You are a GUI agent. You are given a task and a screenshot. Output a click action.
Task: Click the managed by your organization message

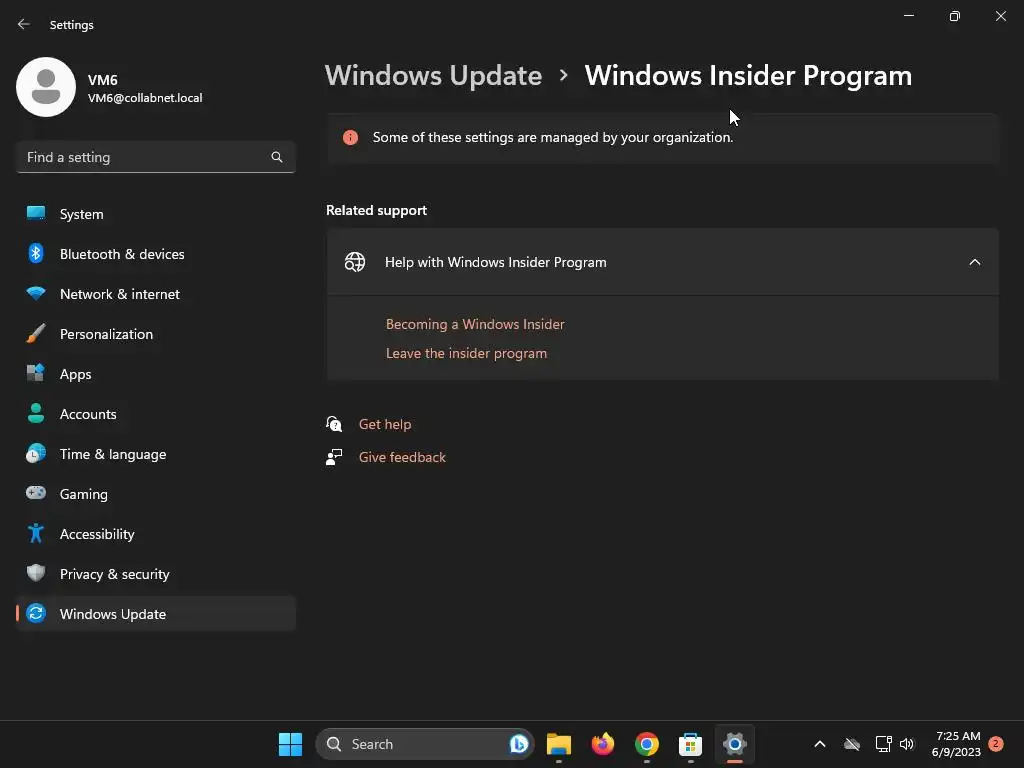point(552,137)
